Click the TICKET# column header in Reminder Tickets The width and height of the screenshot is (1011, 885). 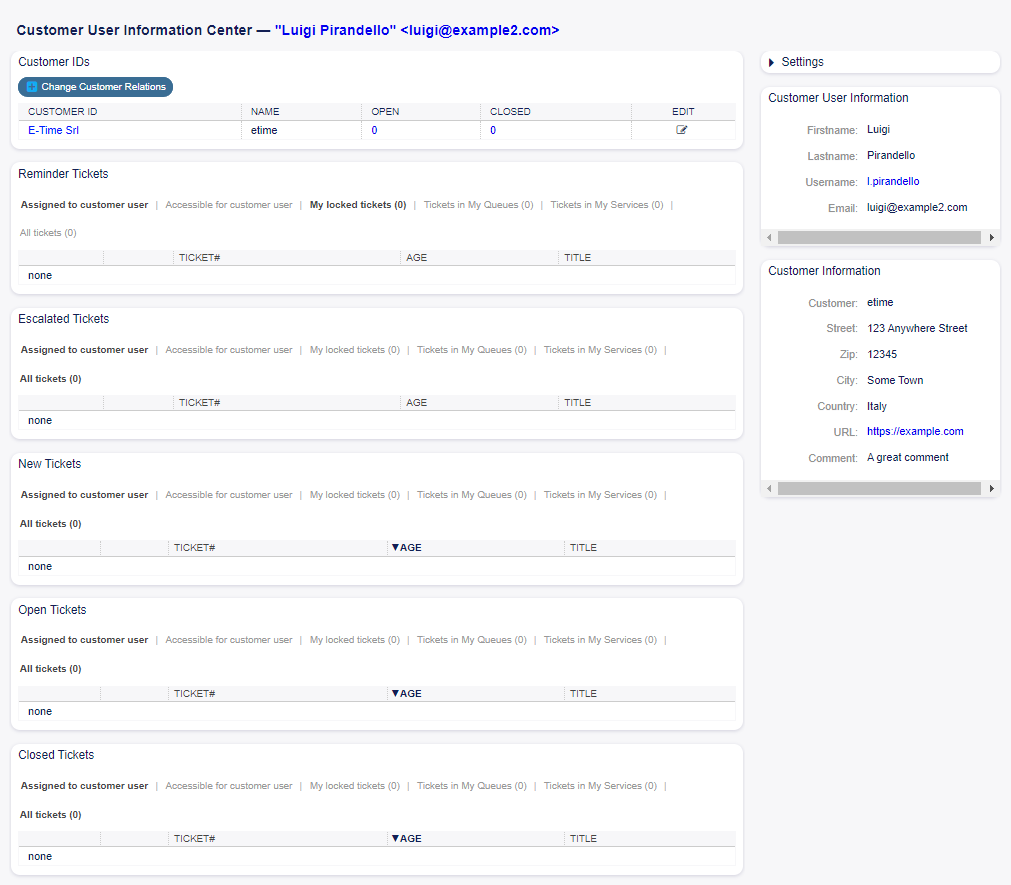click(196, 257)
